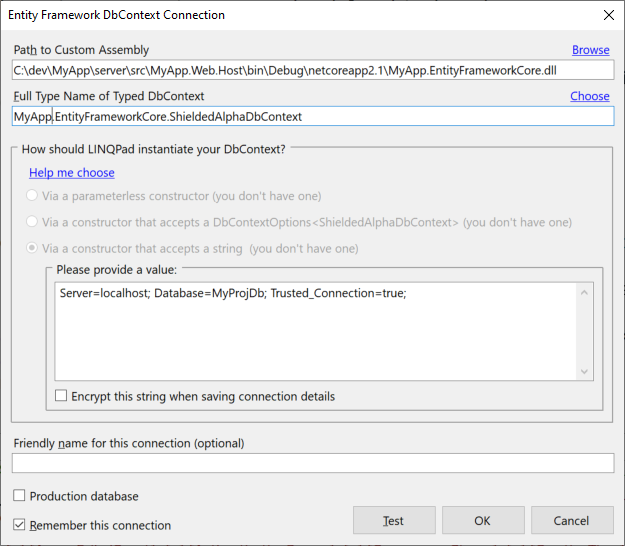Tick the Production database checkbox

point(19,495)
